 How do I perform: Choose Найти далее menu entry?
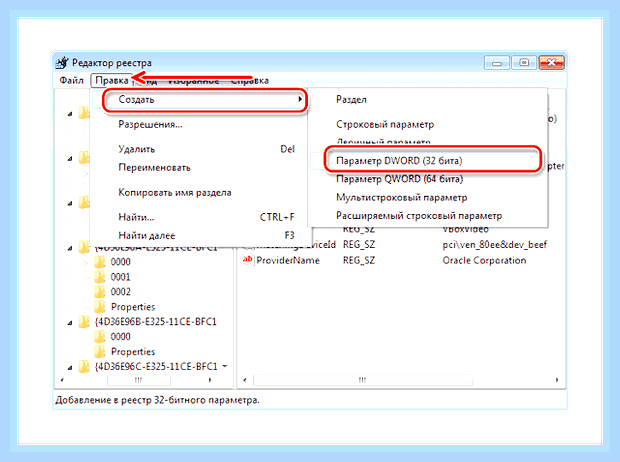[147, 235]
